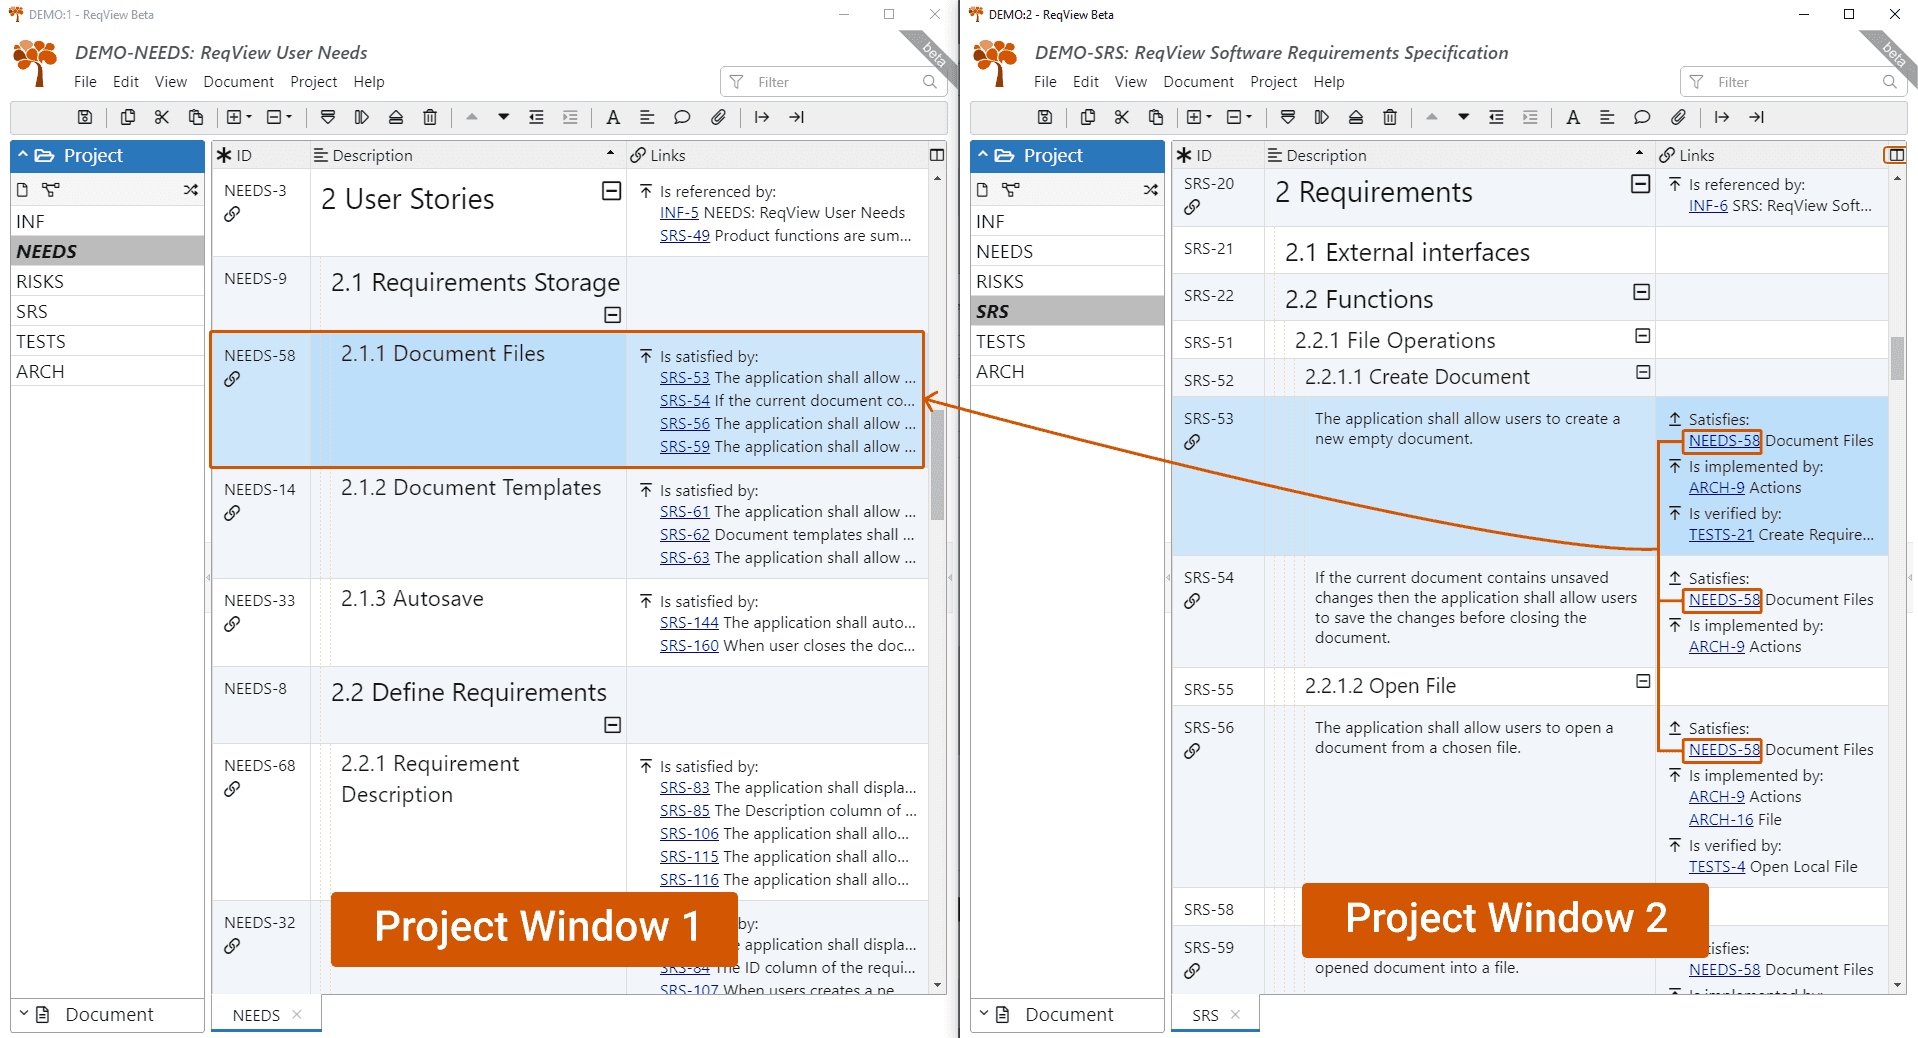Click the paperclip icon in SRS window toolbar

1678,117
